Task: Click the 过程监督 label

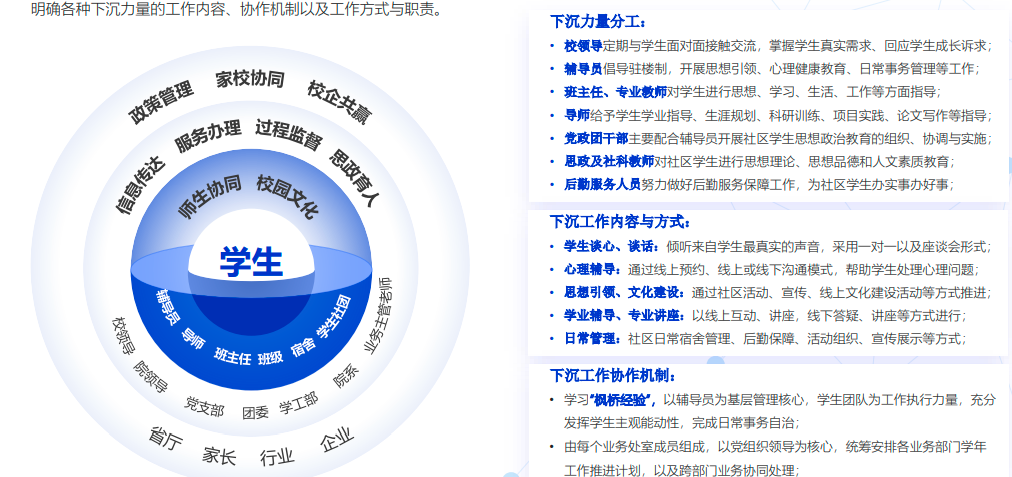Action: point(288,134)
